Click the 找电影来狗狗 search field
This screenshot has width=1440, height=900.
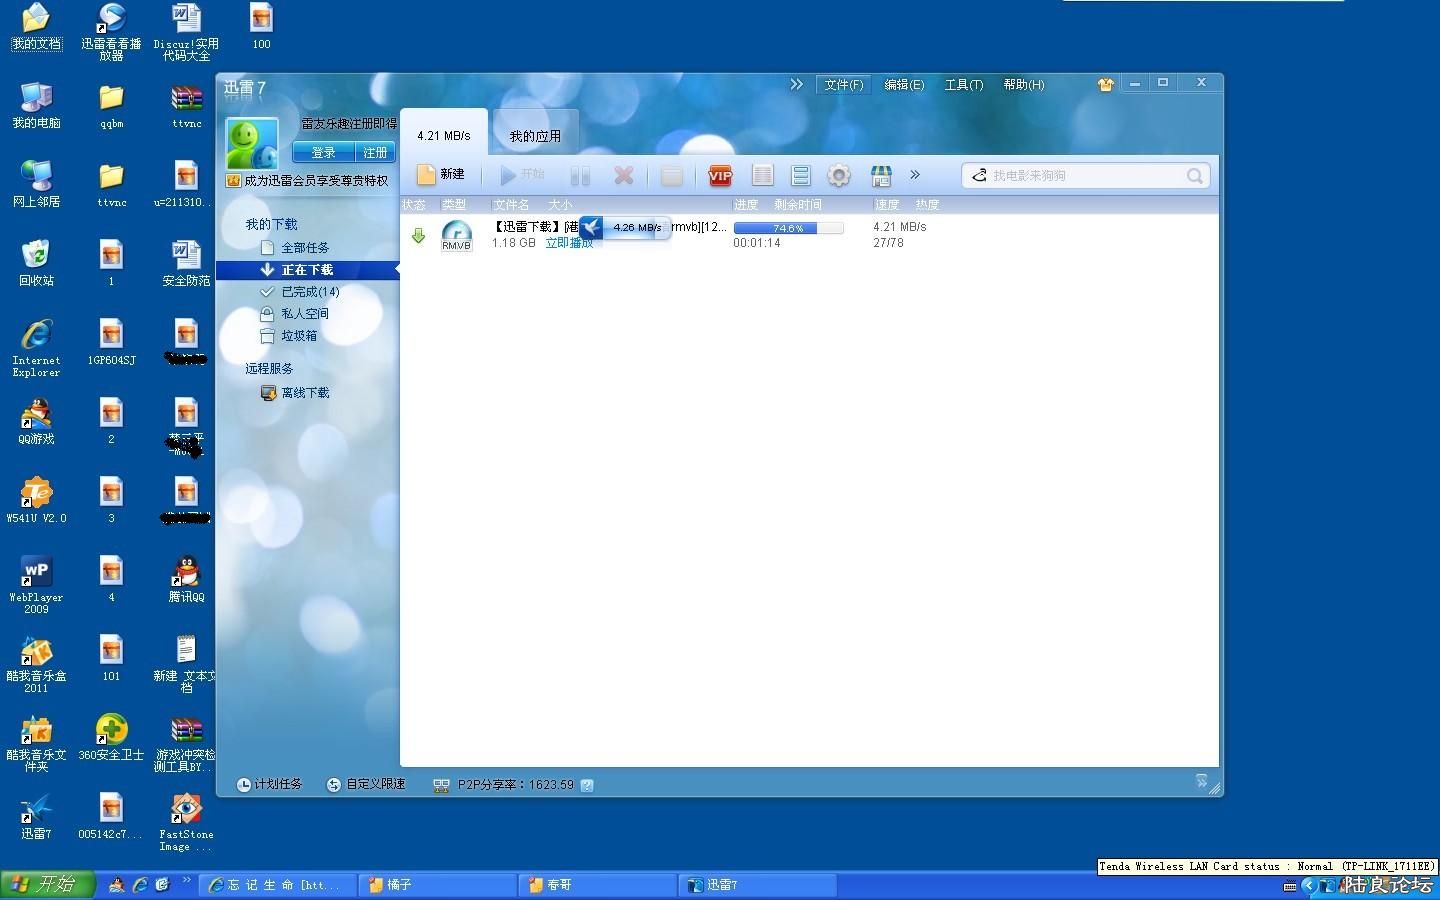pyautogui.click(x=1080, y=176)
